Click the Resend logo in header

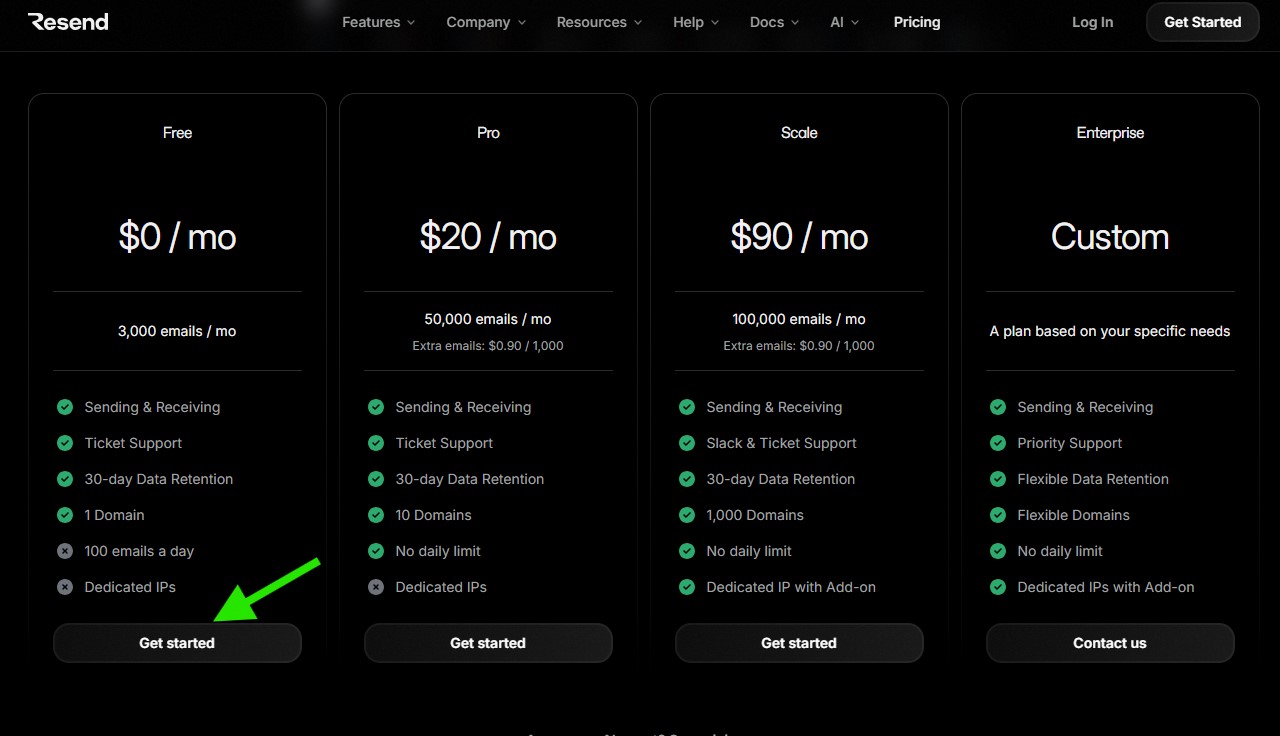68,22
